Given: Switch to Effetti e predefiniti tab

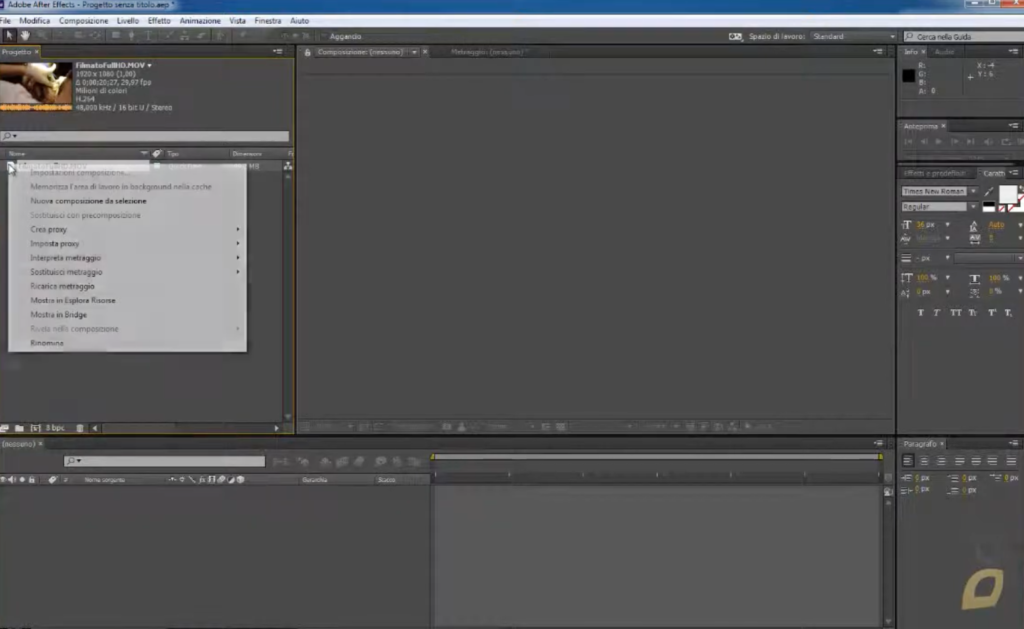Looking at the screenshot, I should pos(935,174).
